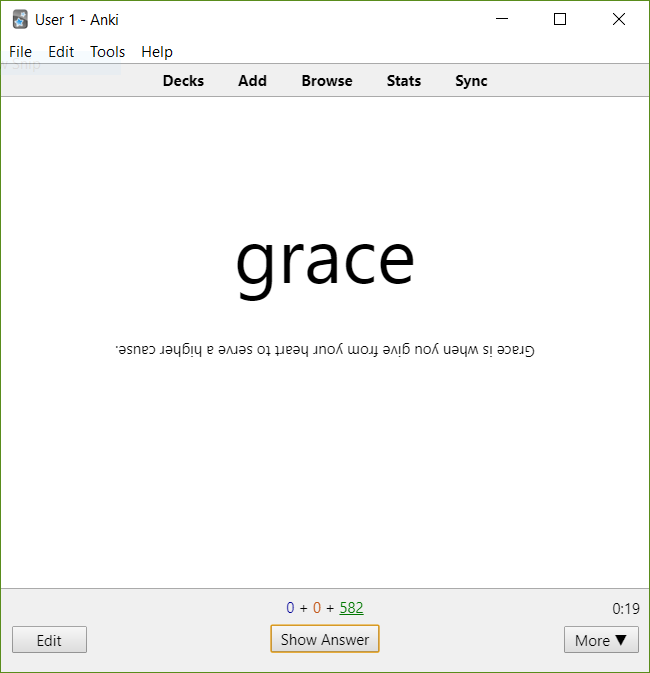650x673 pixels.
Task: Open the File menu
Action: pyautogui.click(x=20, y=52)
